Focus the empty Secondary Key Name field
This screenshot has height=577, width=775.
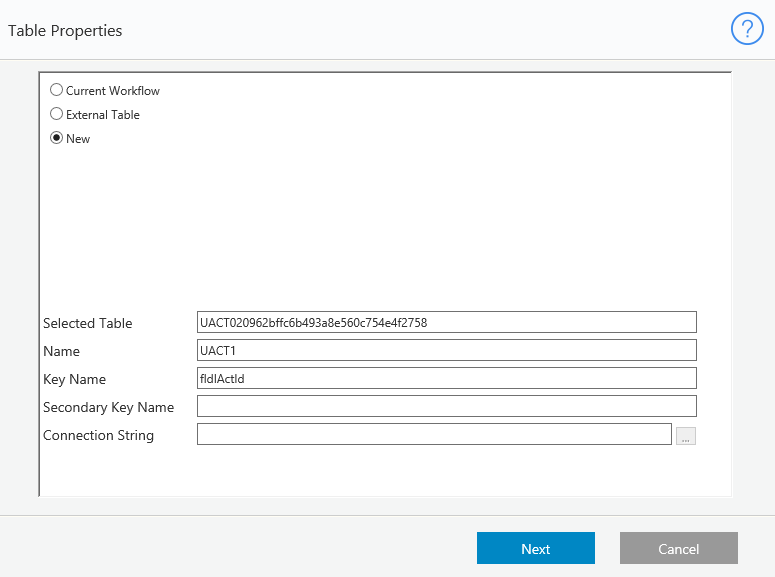[x=446, y=406]
